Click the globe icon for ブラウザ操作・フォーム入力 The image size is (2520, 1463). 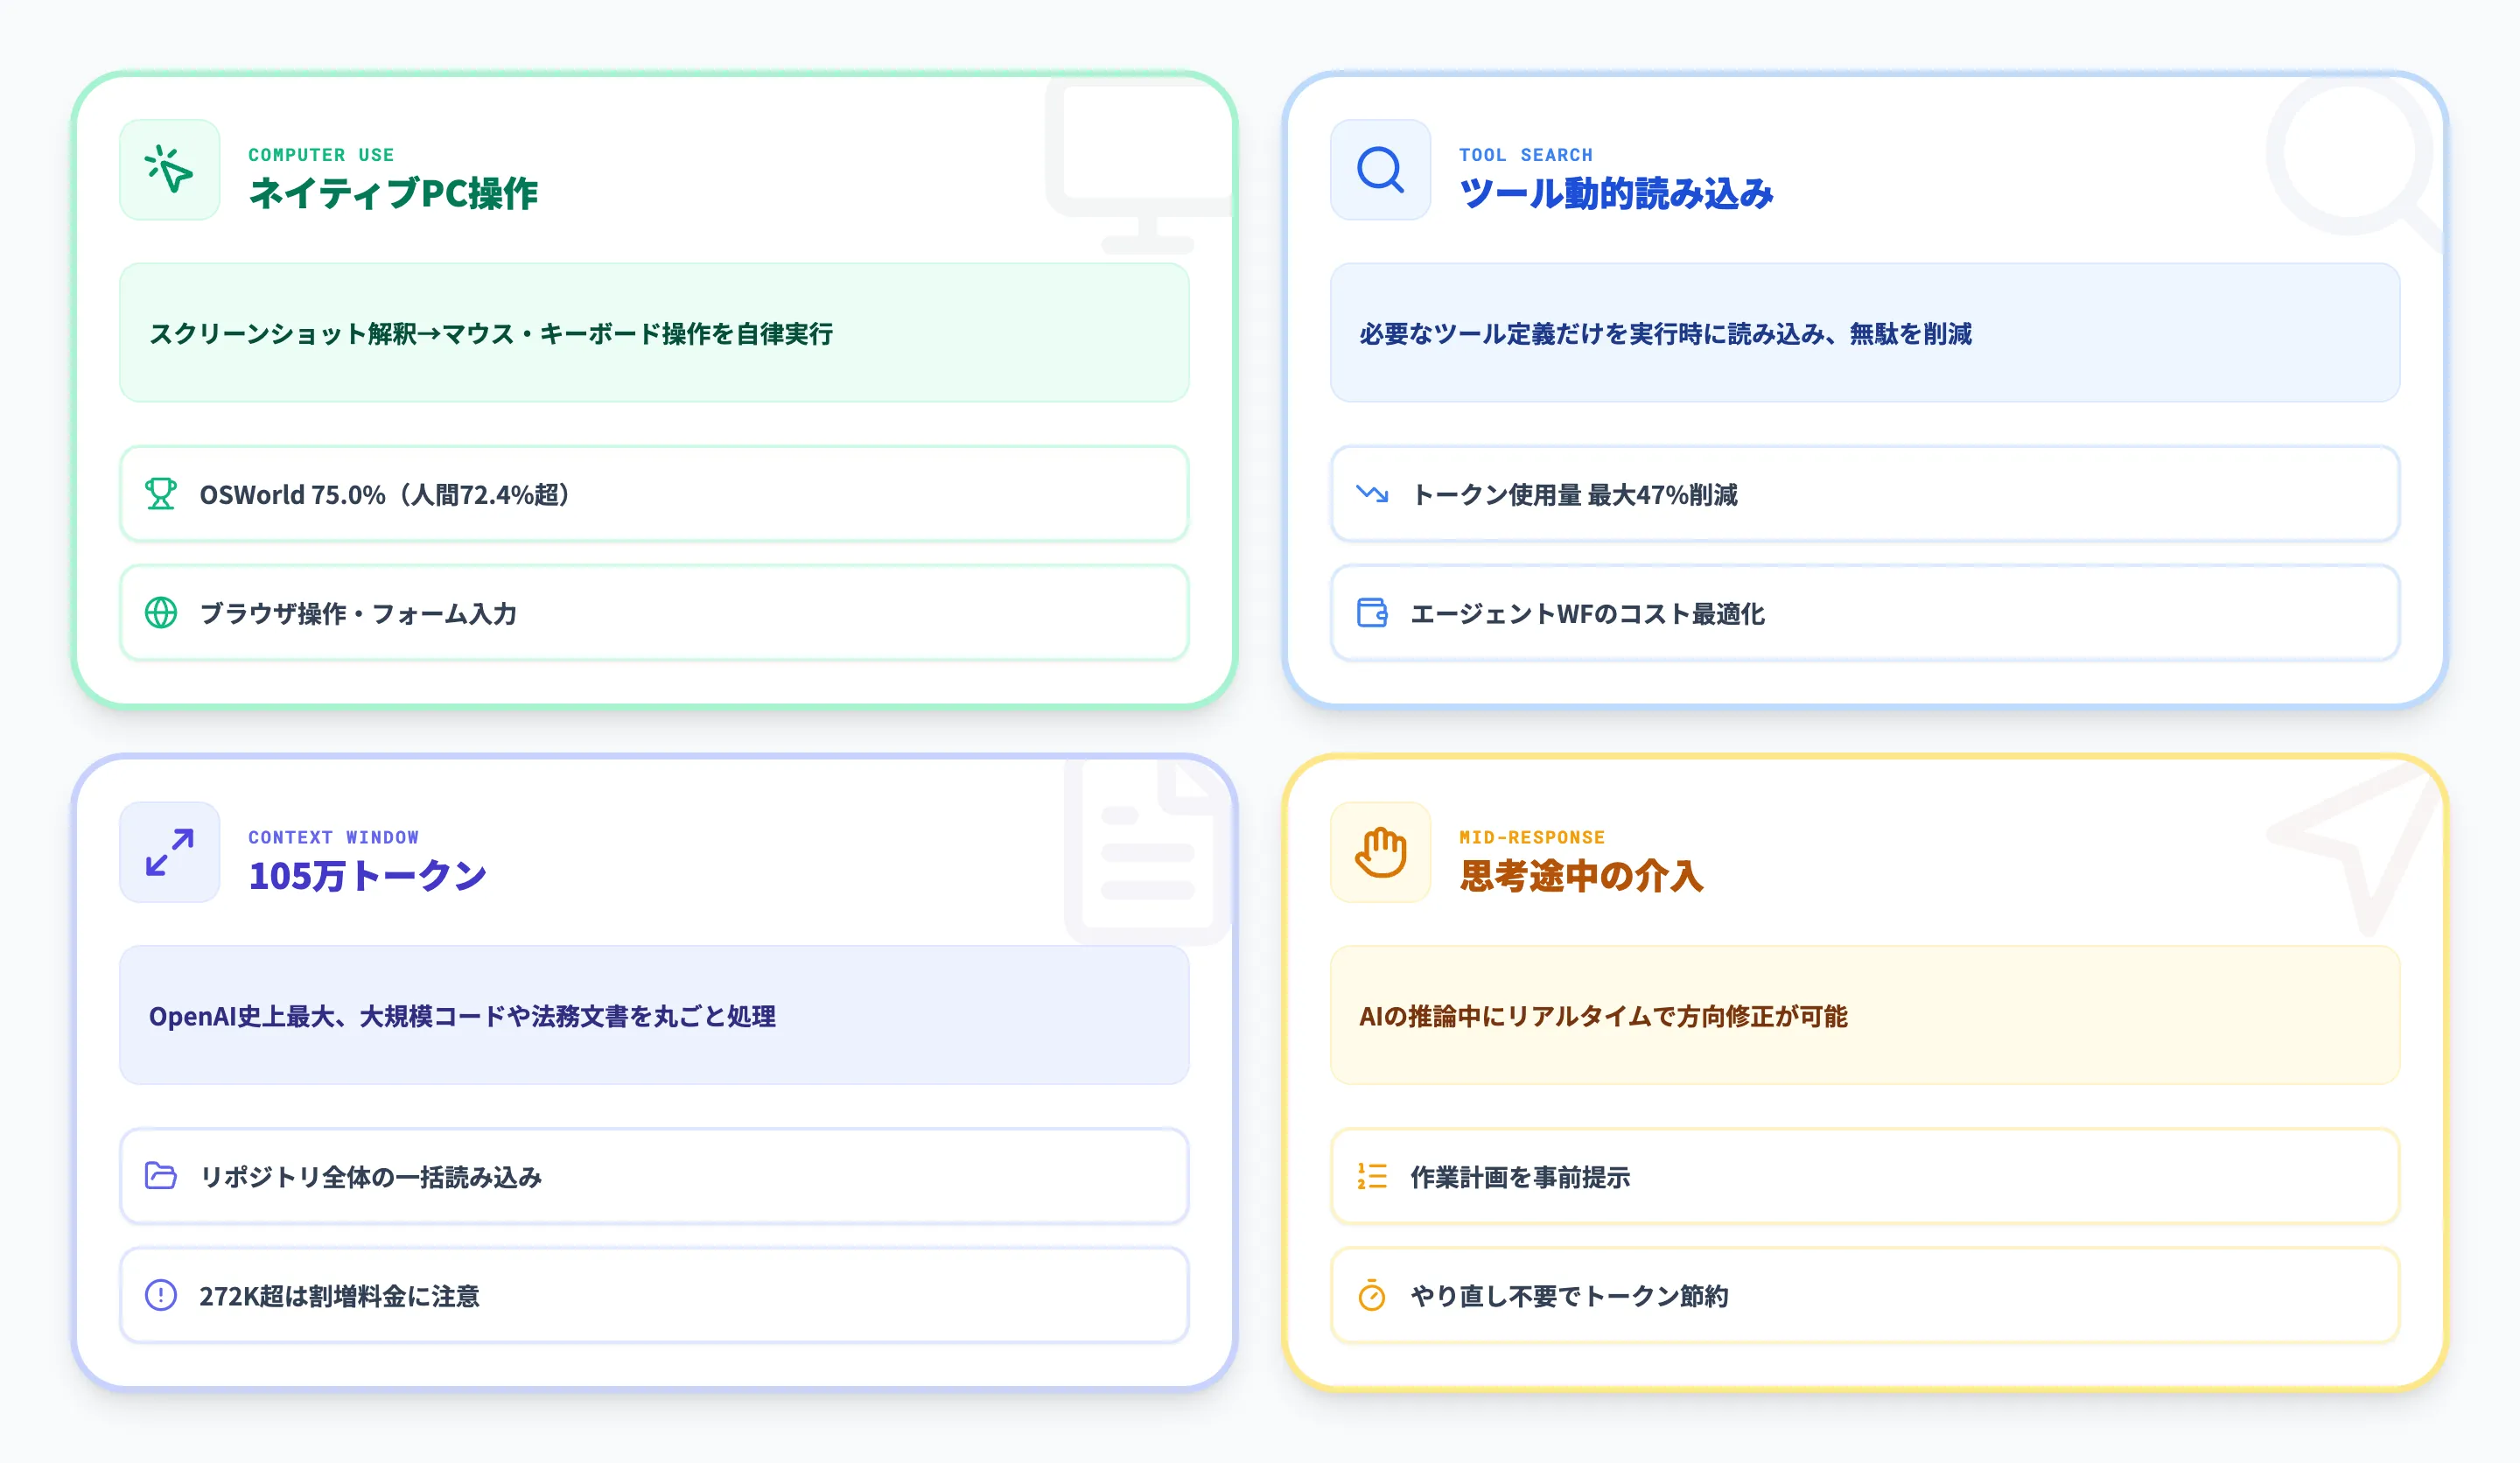pyautogui.click(x=160, y=614)
